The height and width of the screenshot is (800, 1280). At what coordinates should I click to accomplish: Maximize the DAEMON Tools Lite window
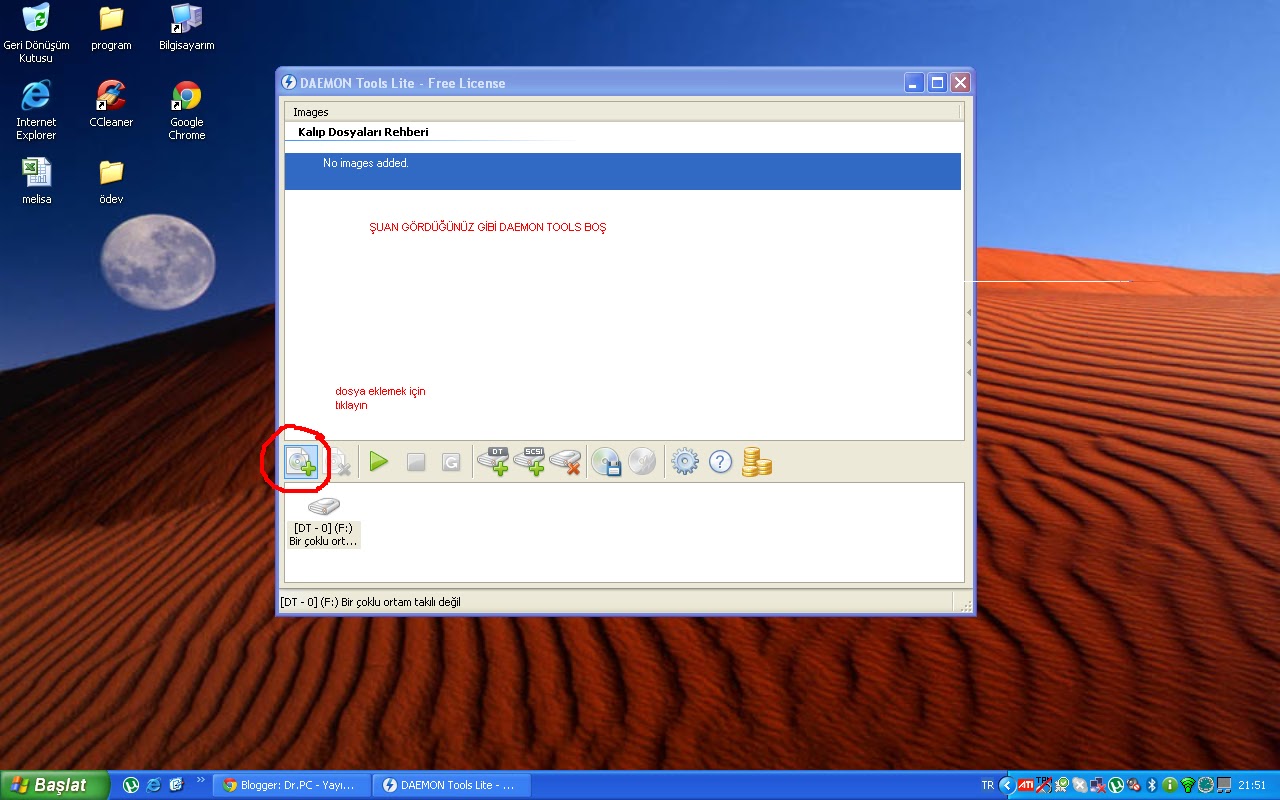937,83
